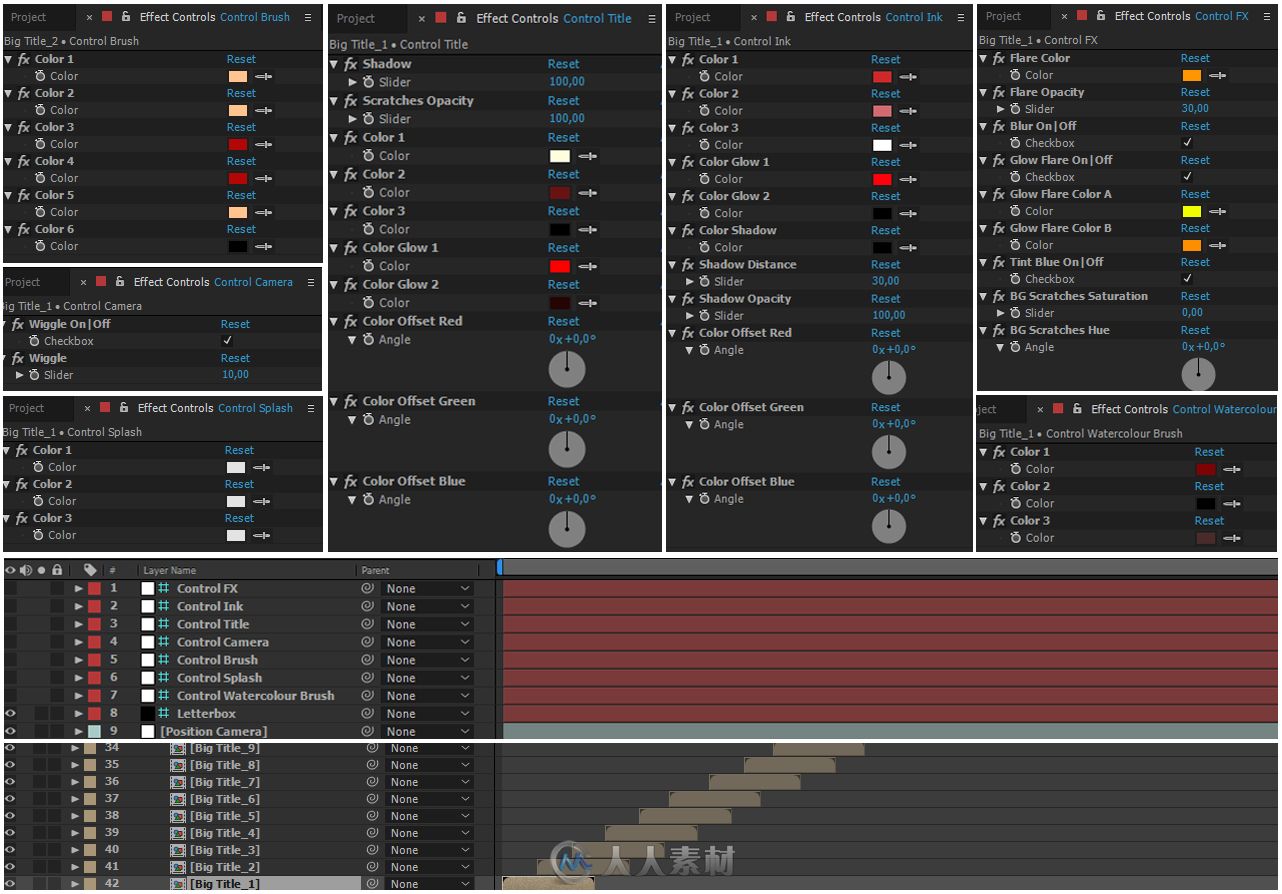Image resolution: width=1282 pixels, height=894 pixels.
Task: Collapse the Shadow effect in Control Title
Action: click(x=335, y=64)
